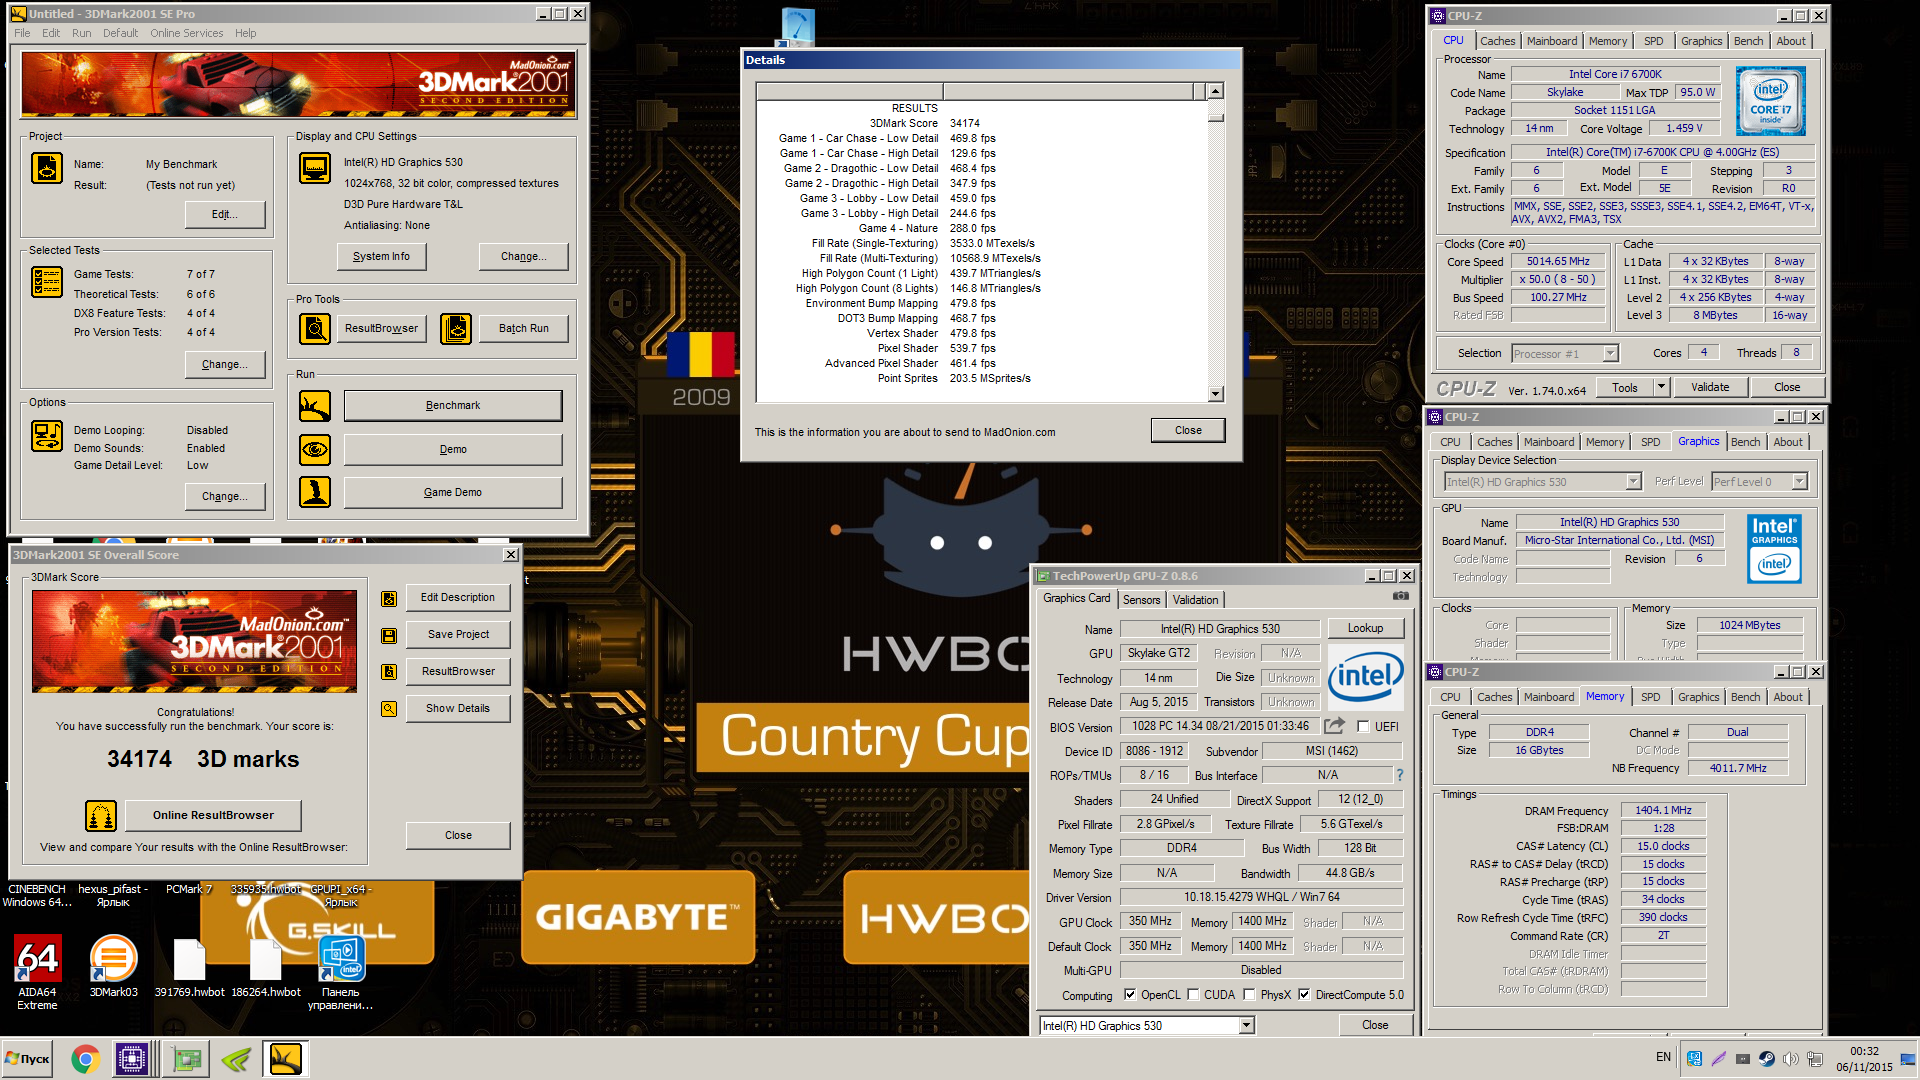This screenshot has width=1920, height=1080.
Task: Click the Online ResultBrowser button
Action: click(x=213, y=816)
